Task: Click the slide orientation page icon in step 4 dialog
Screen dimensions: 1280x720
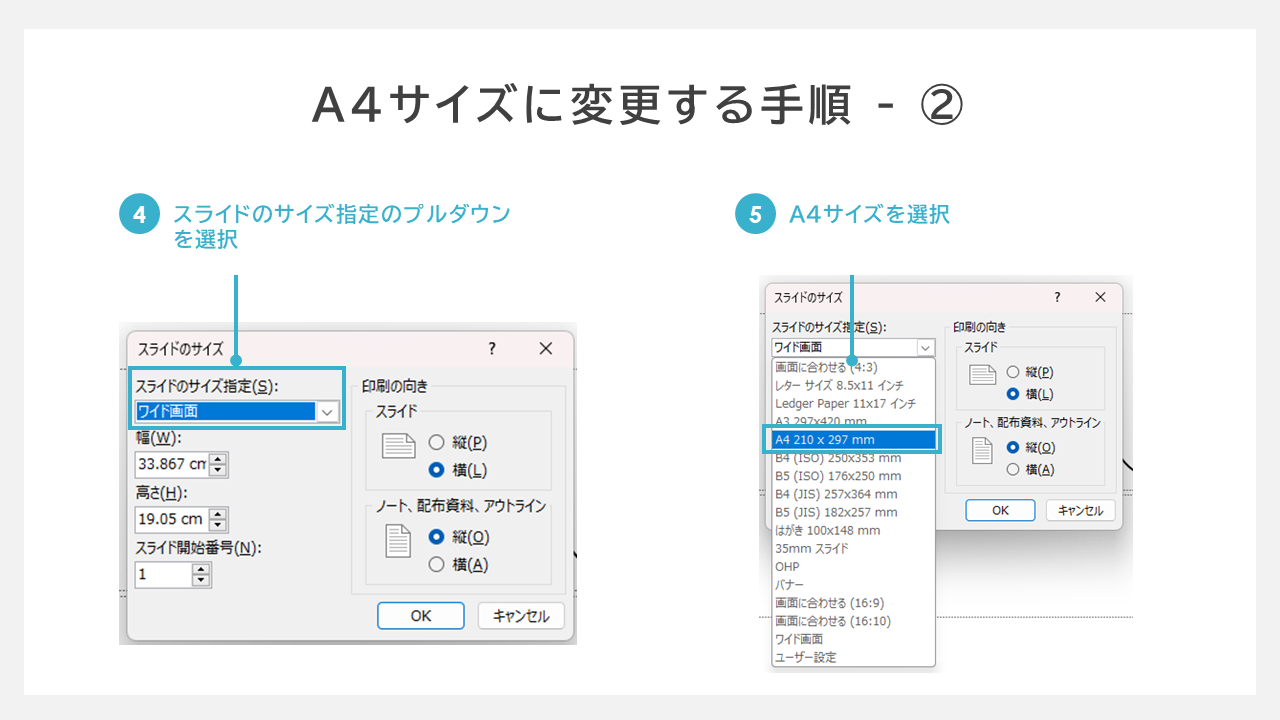Action: pos(398,447)
